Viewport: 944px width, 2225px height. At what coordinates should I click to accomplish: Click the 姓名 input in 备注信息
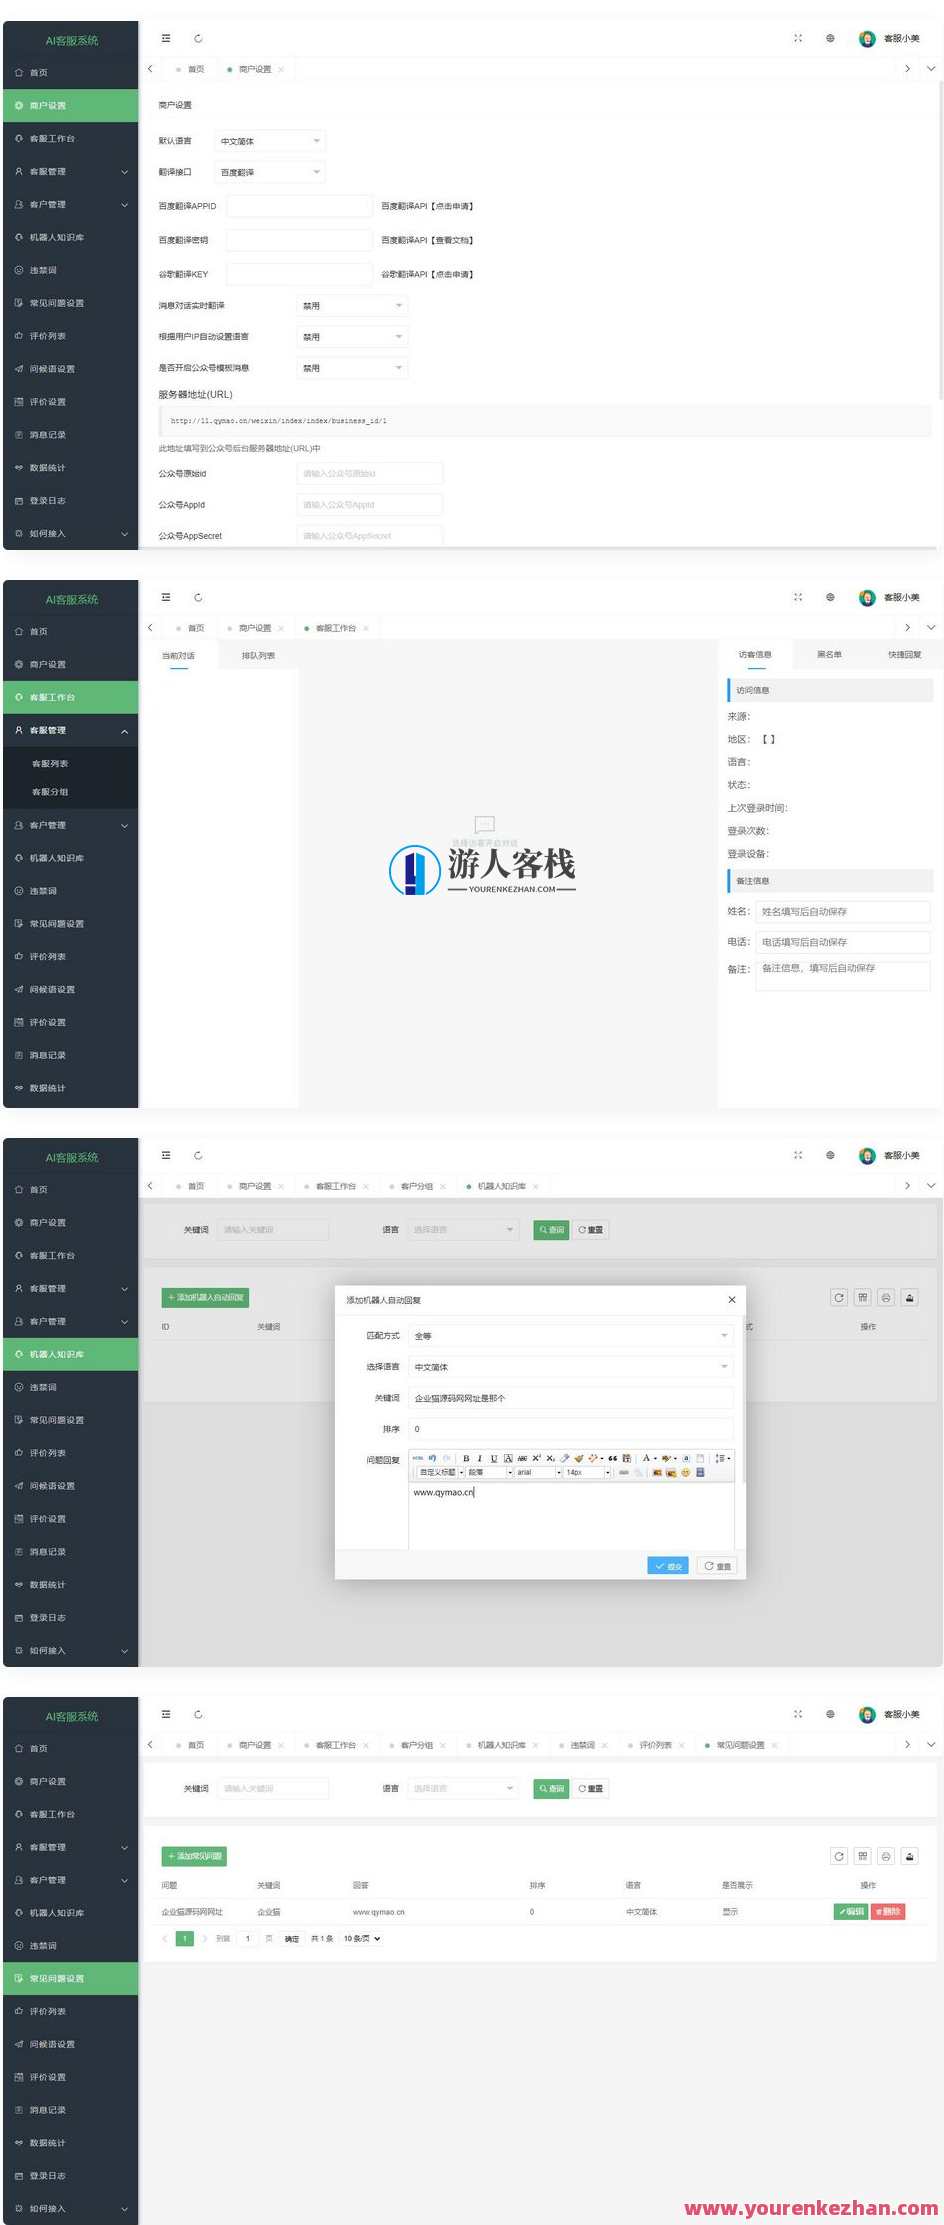point(842,911)
